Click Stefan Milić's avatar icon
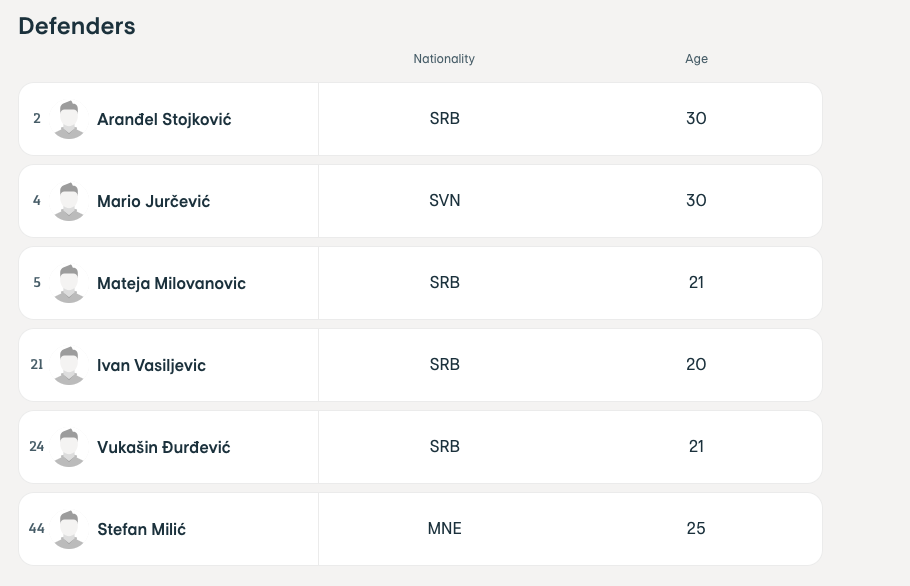 click(69, 529)
